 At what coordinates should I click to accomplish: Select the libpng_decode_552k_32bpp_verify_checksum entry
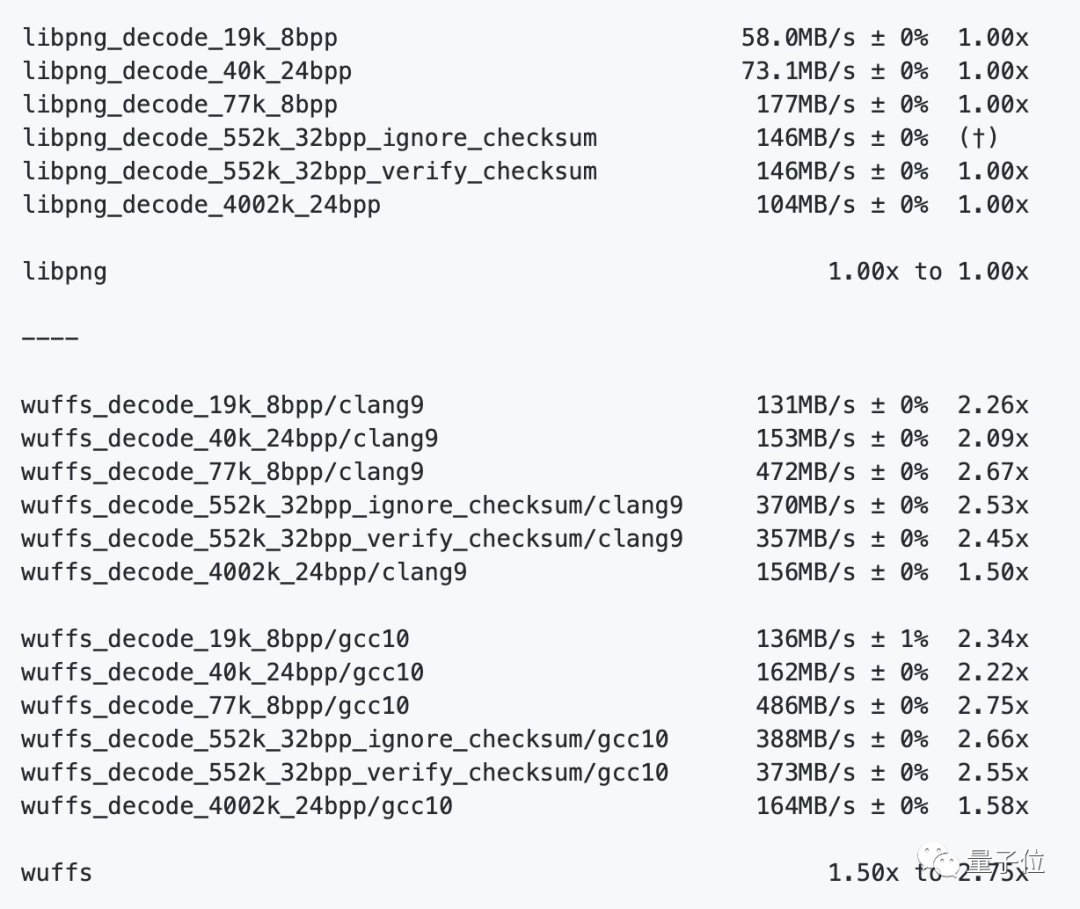click(309, 171)
